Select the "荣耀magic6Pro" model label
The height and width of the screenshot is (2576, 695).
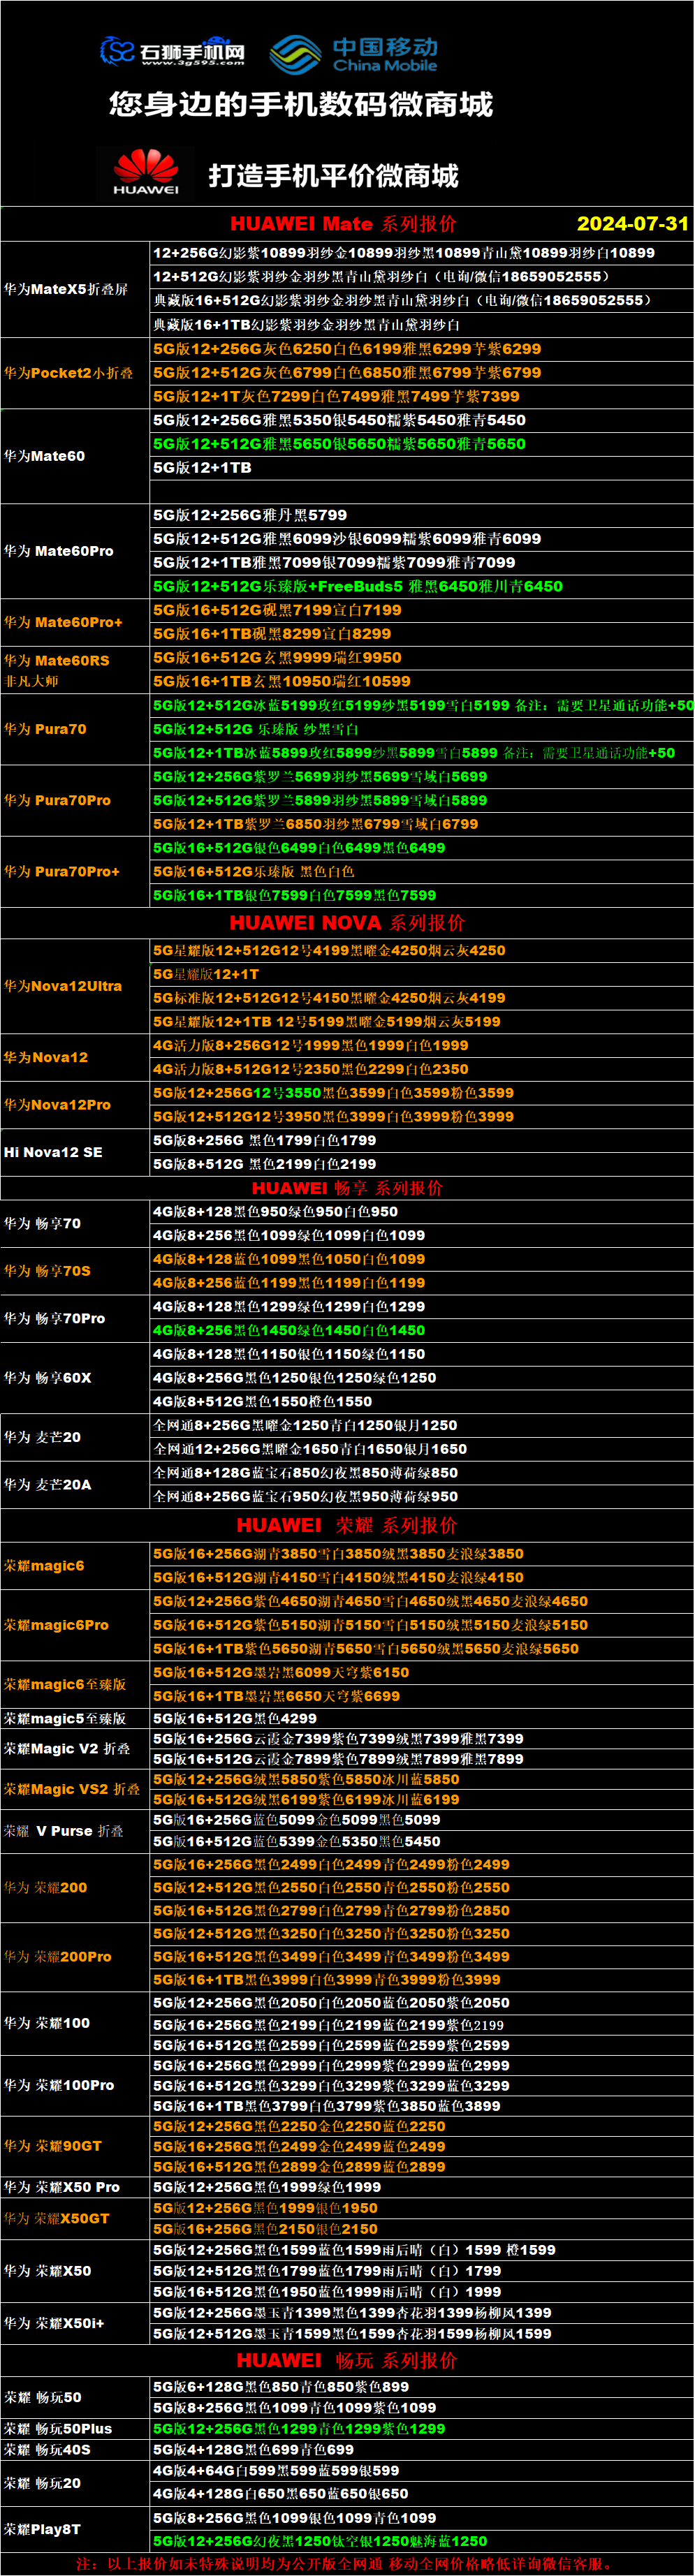click(x=56, y=1625)
